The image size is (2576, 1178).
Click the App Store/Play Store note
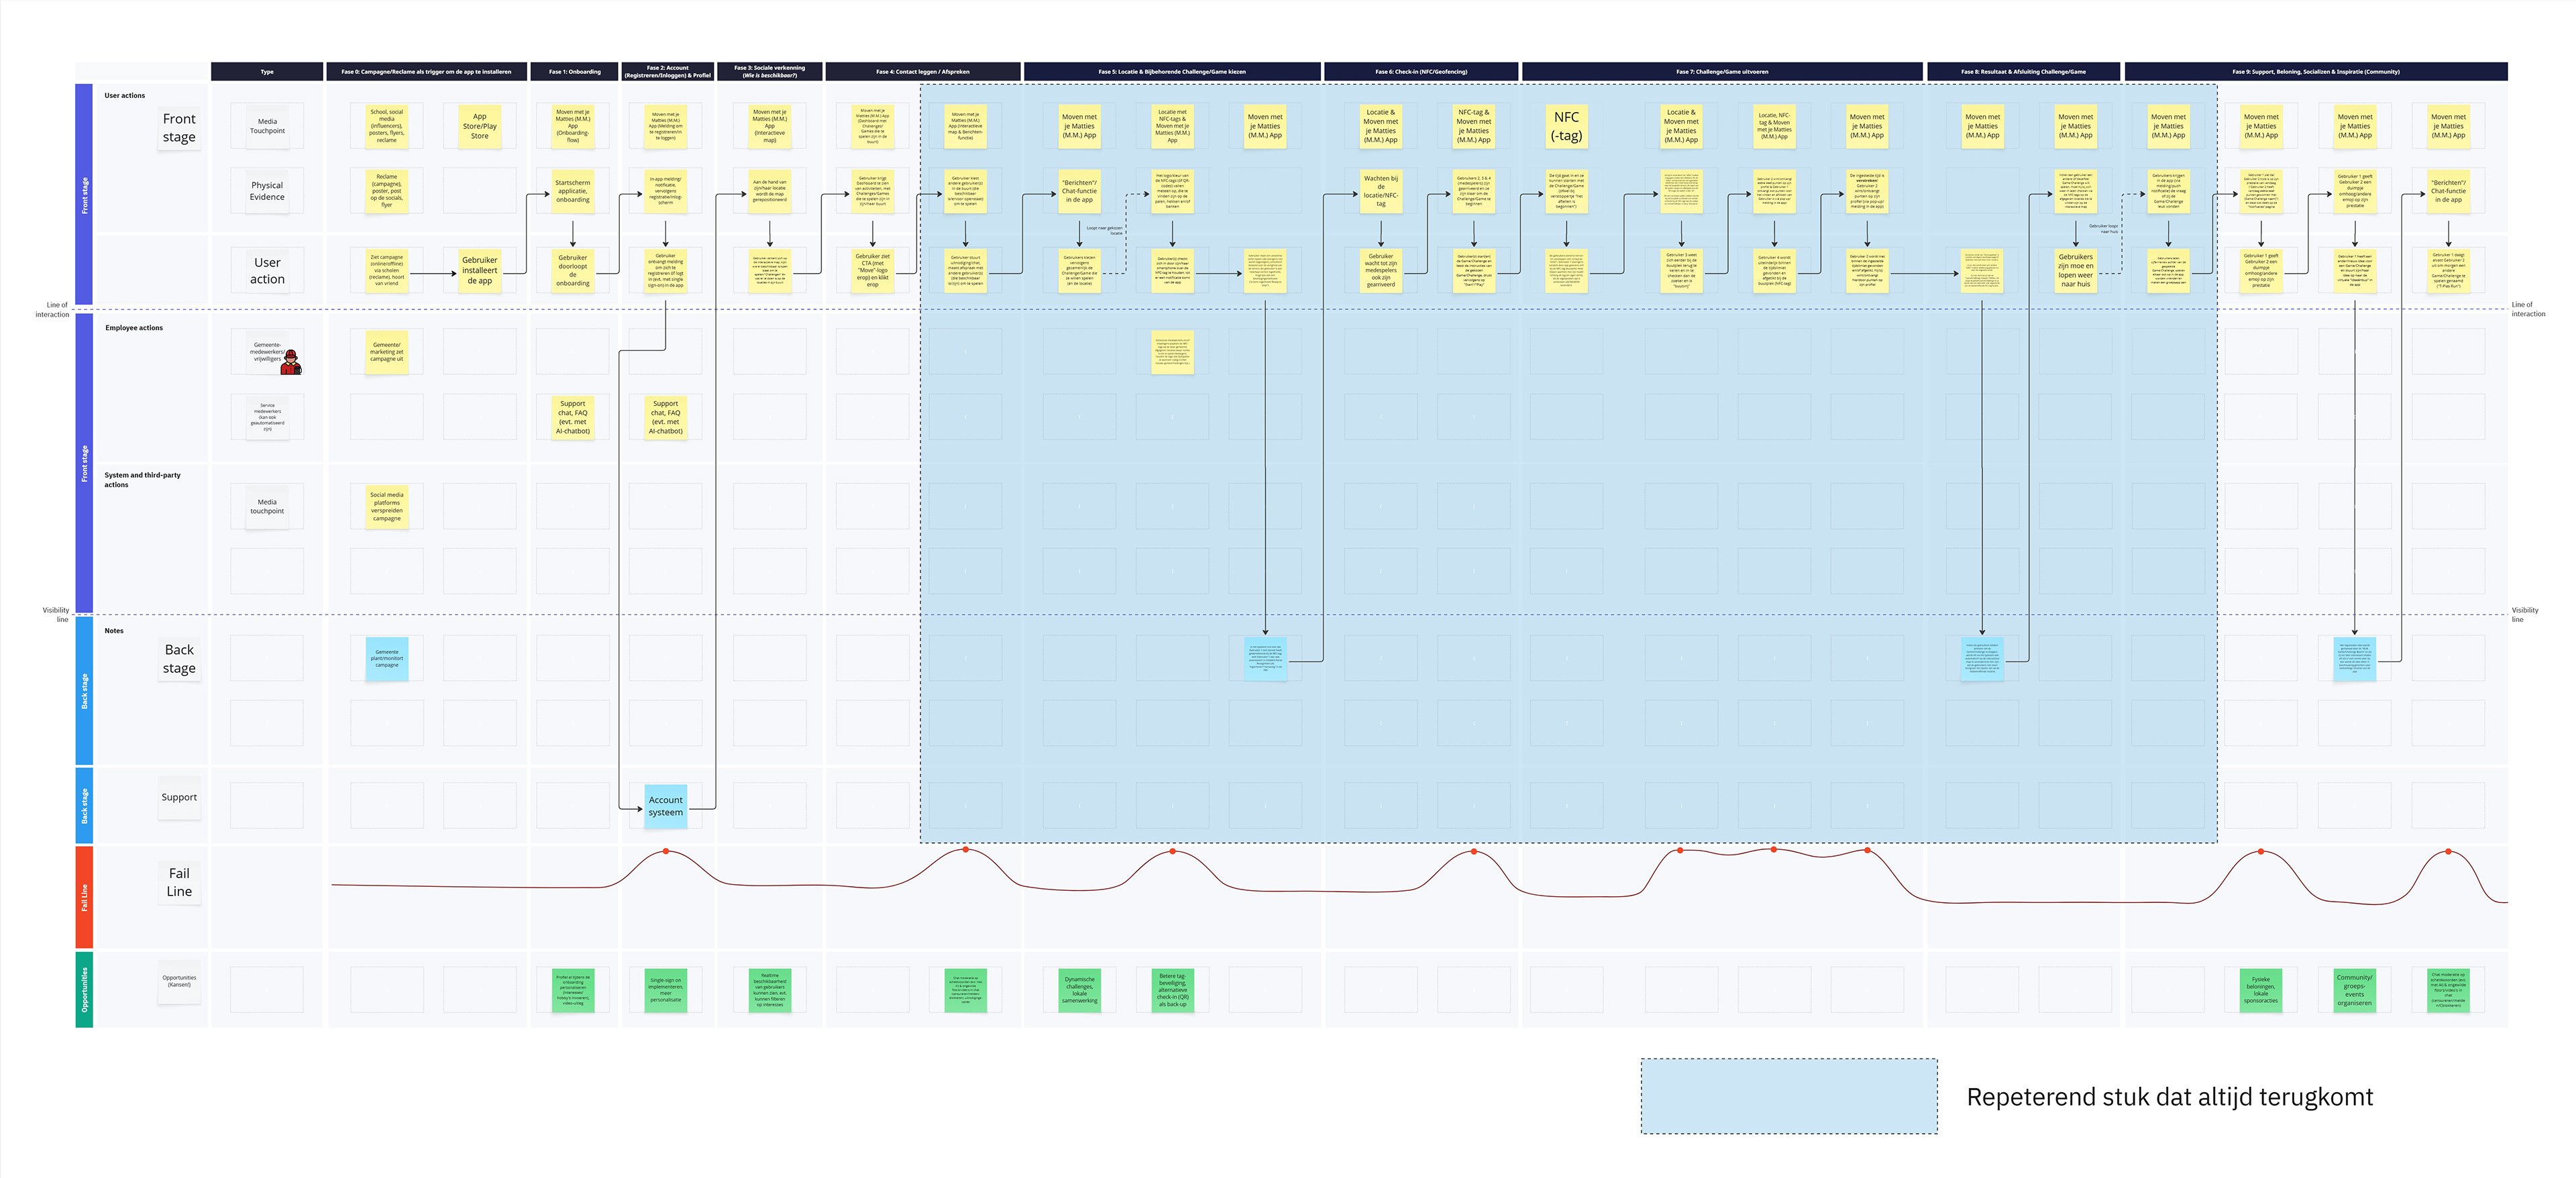click(480, 127)
